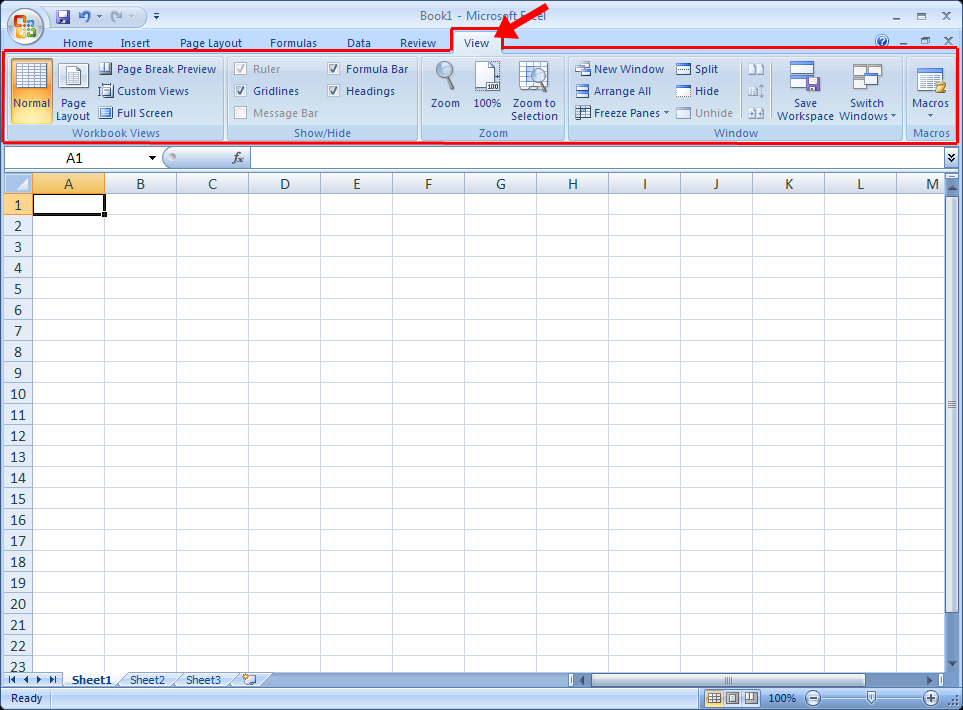Click the Office Button logo
The width and height of the screenshot is (963, 710).
pos(25,26)
